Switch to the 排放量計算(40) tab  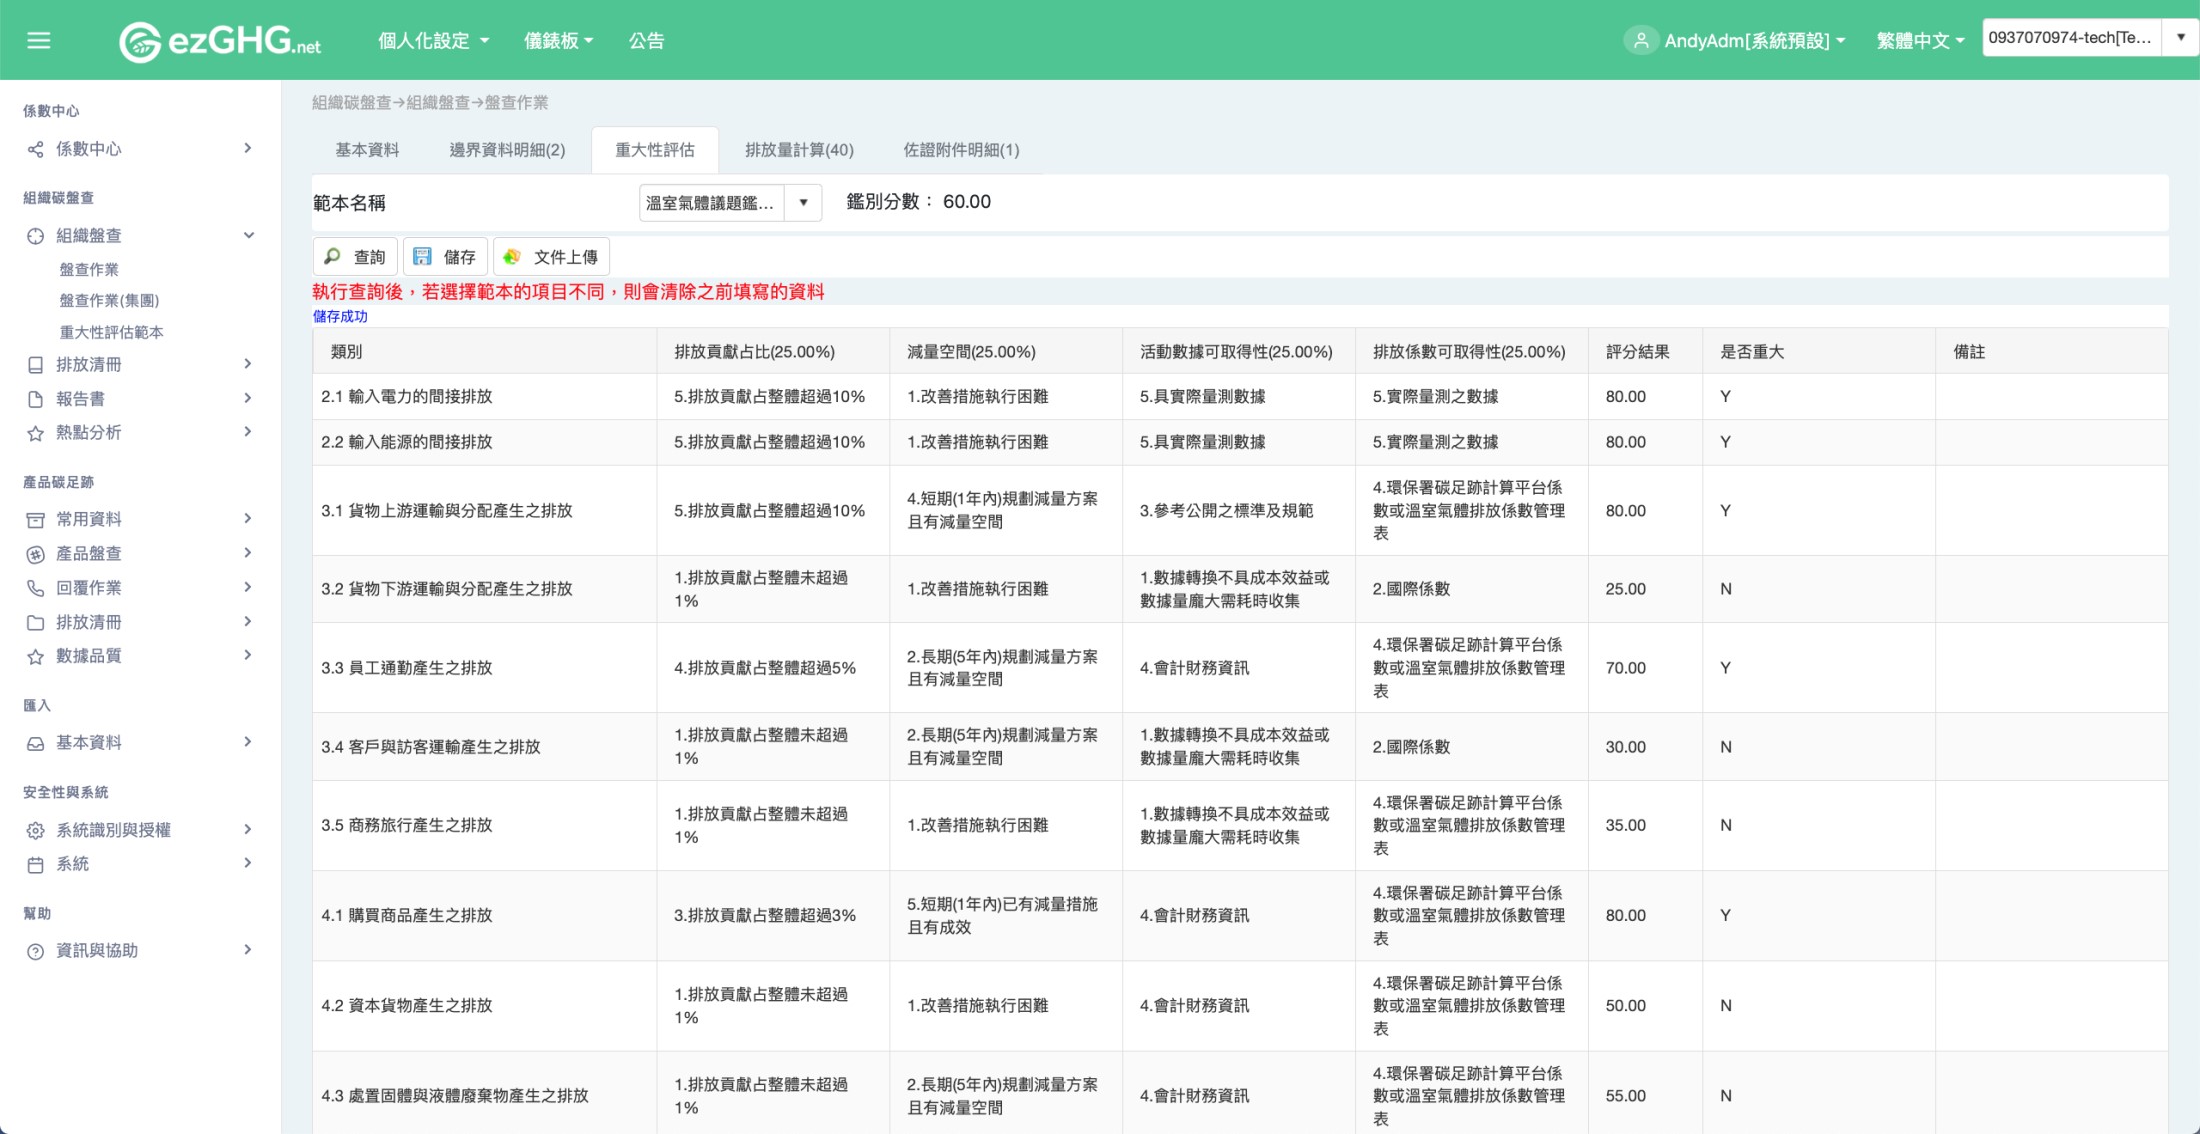click(799, 150)
